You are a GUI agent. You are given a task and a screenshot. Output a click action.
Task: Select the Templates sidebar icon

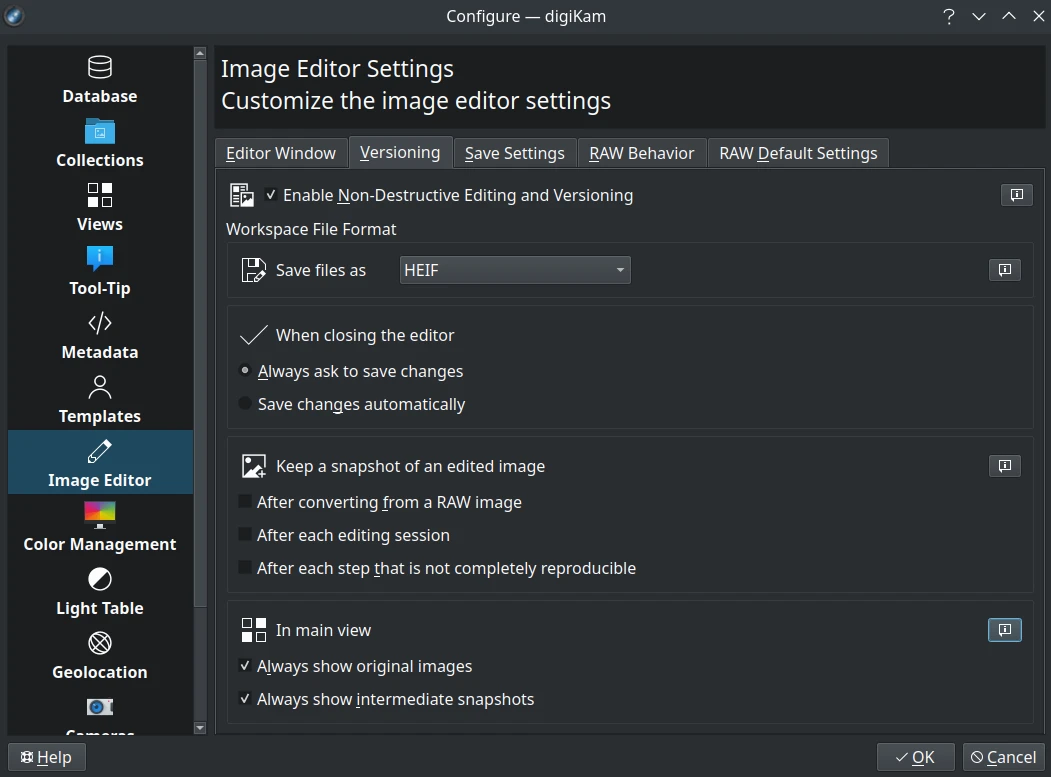coord(99,399)
